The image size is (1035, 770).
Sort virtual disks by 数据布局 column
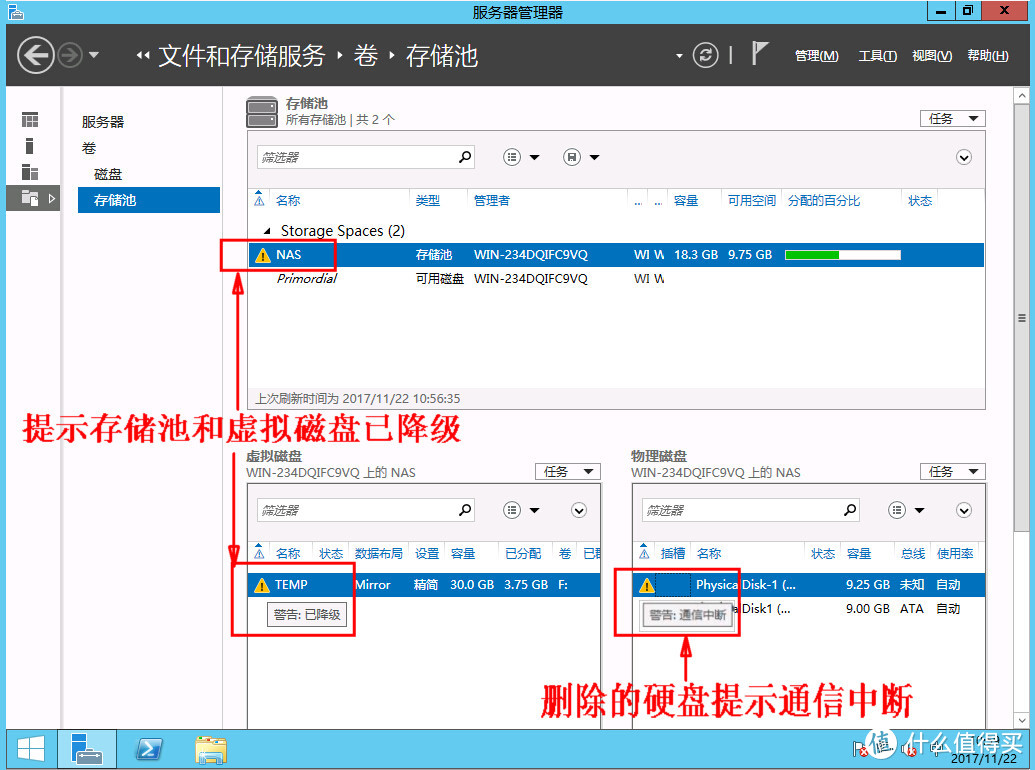point(379,554)
